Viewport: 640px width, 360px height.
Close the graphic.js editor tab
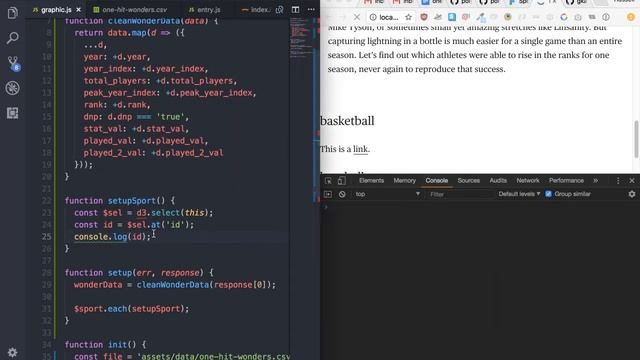click(78, 9)
